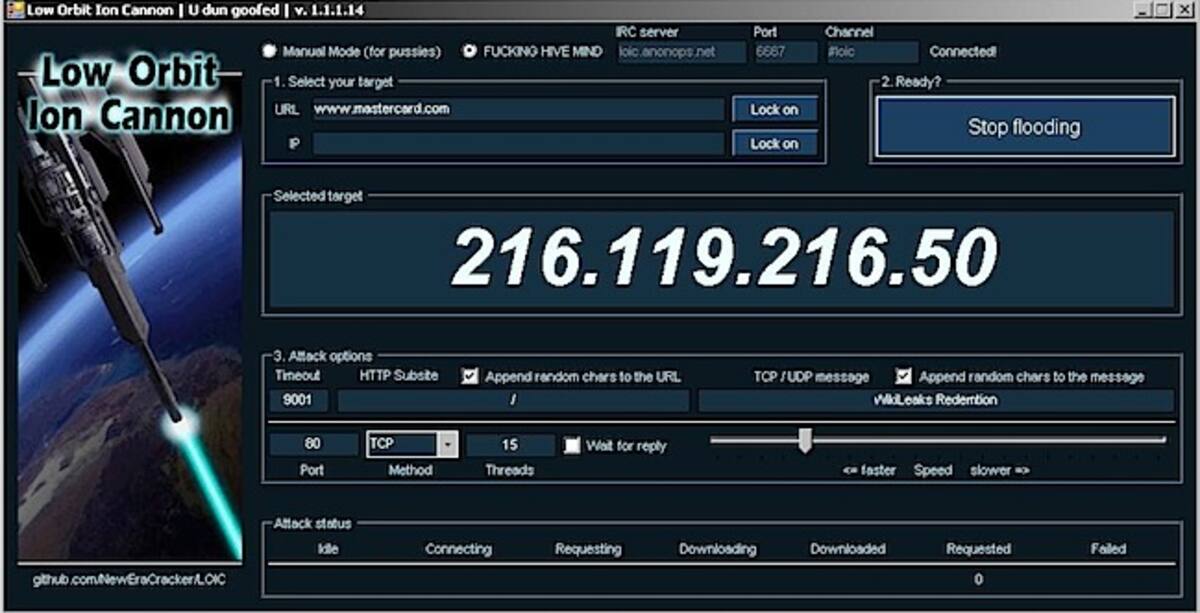Click Lock on beside the URL field
Image resolution: width=1200 pixels, height=613 pixels.
point(775,110)
